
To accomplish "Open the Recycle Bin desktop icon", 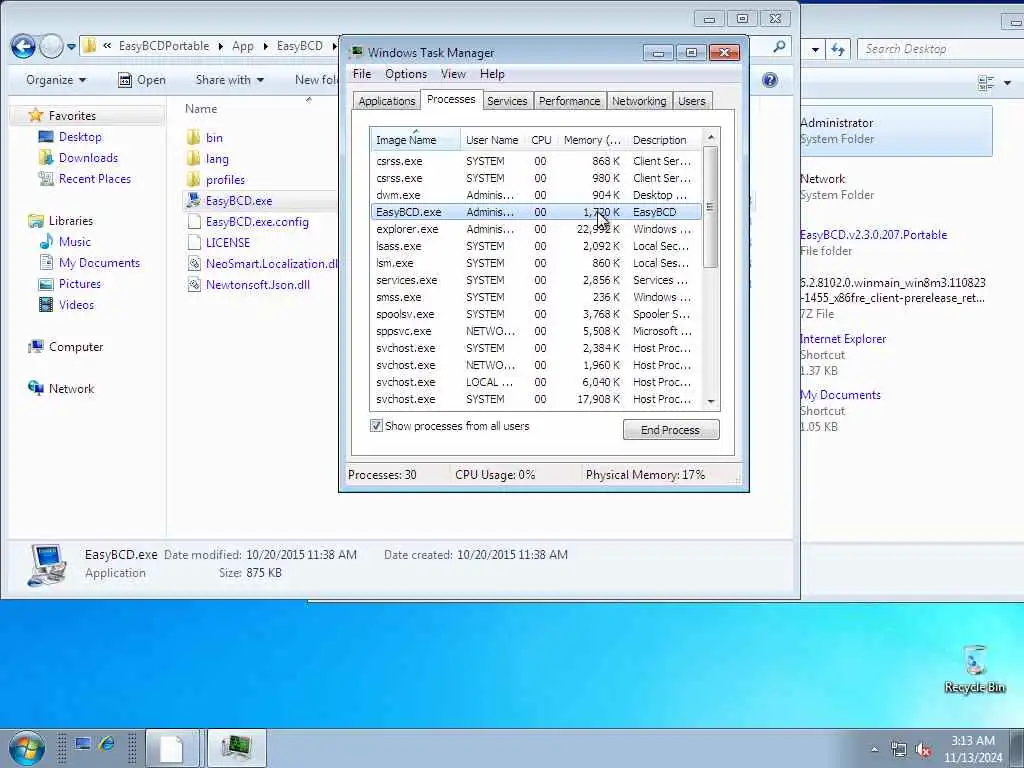I will [974, 668].
